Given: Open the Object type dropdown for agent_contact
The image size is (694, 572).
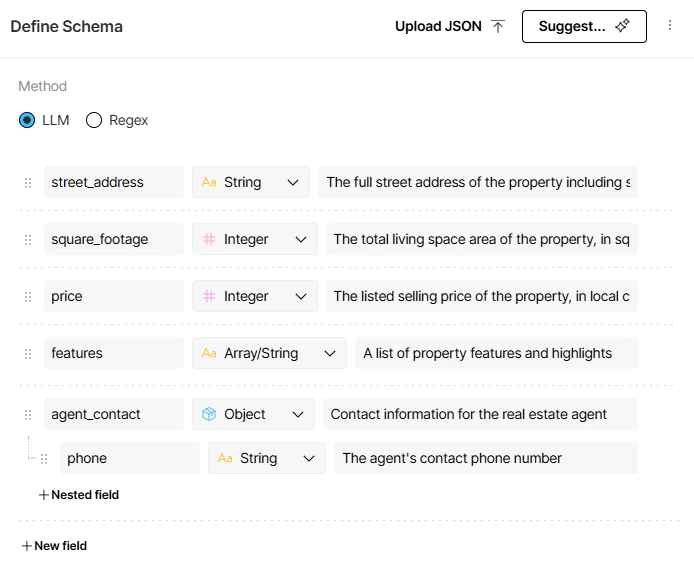Looking at the screenshot, I should pos(254,414).
